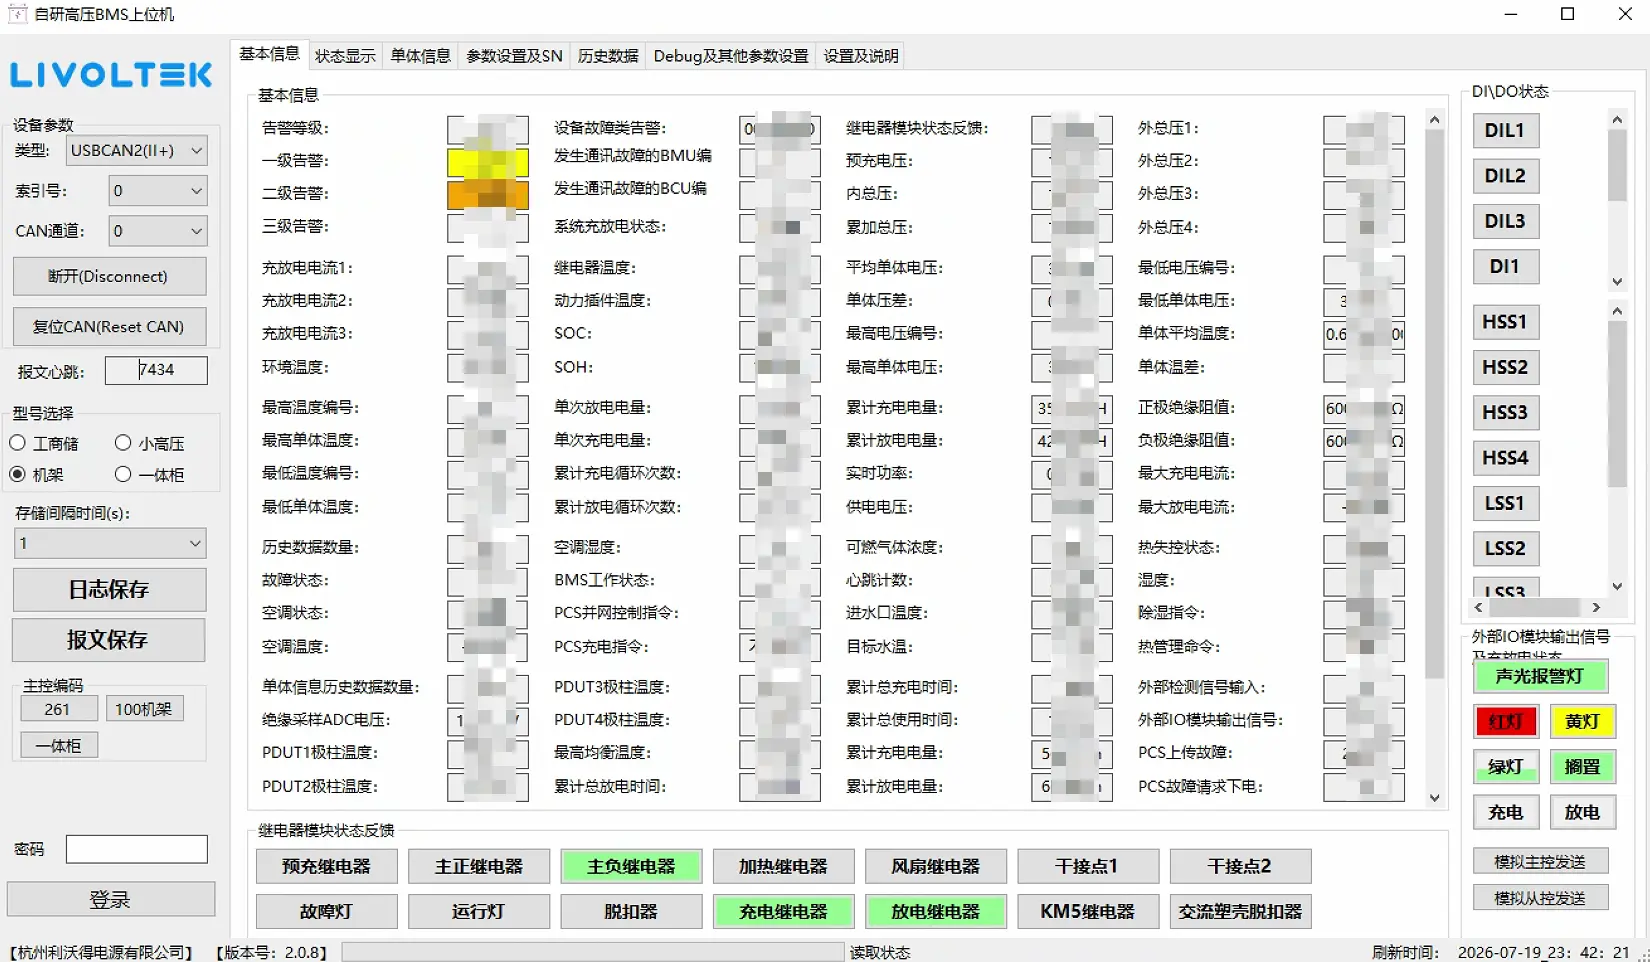Click the orange 二级告警 indicator box
The height and width of the screenshot is (962, 1650).
(488, 195)
